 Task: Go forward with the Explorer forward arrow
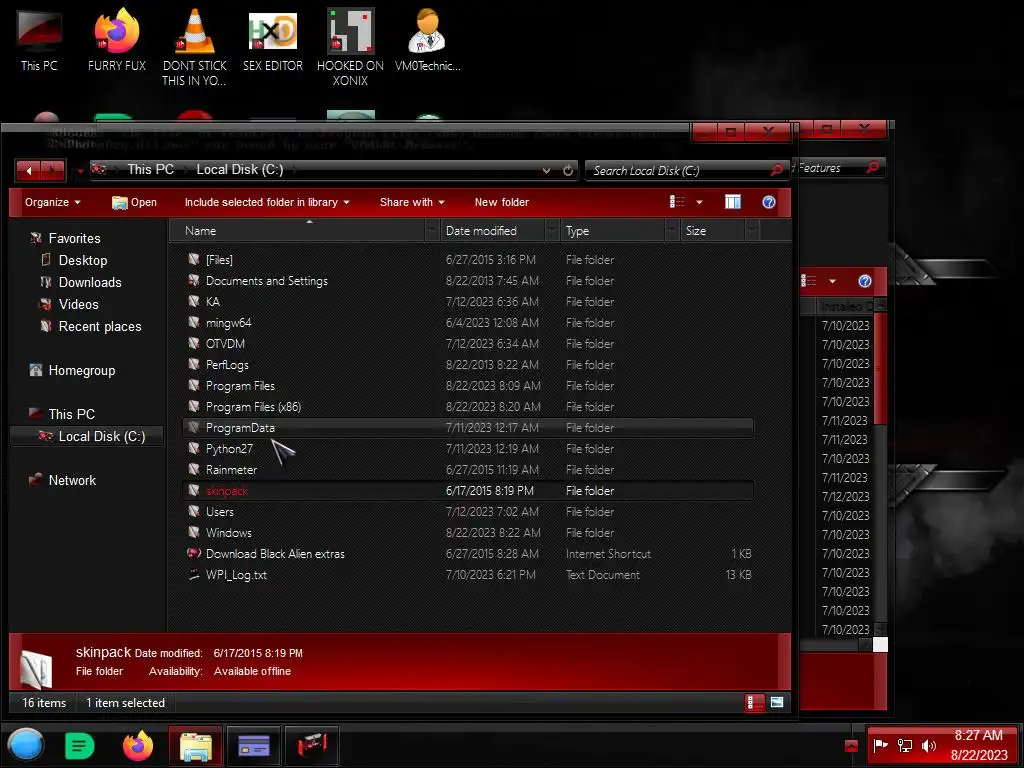point(54,170)
